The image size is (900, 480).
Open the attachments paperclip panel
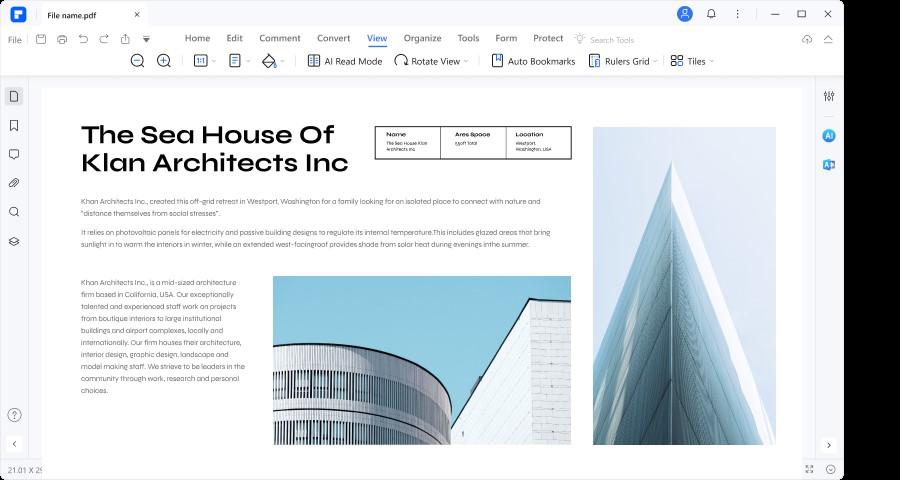(x=14, y=183)
